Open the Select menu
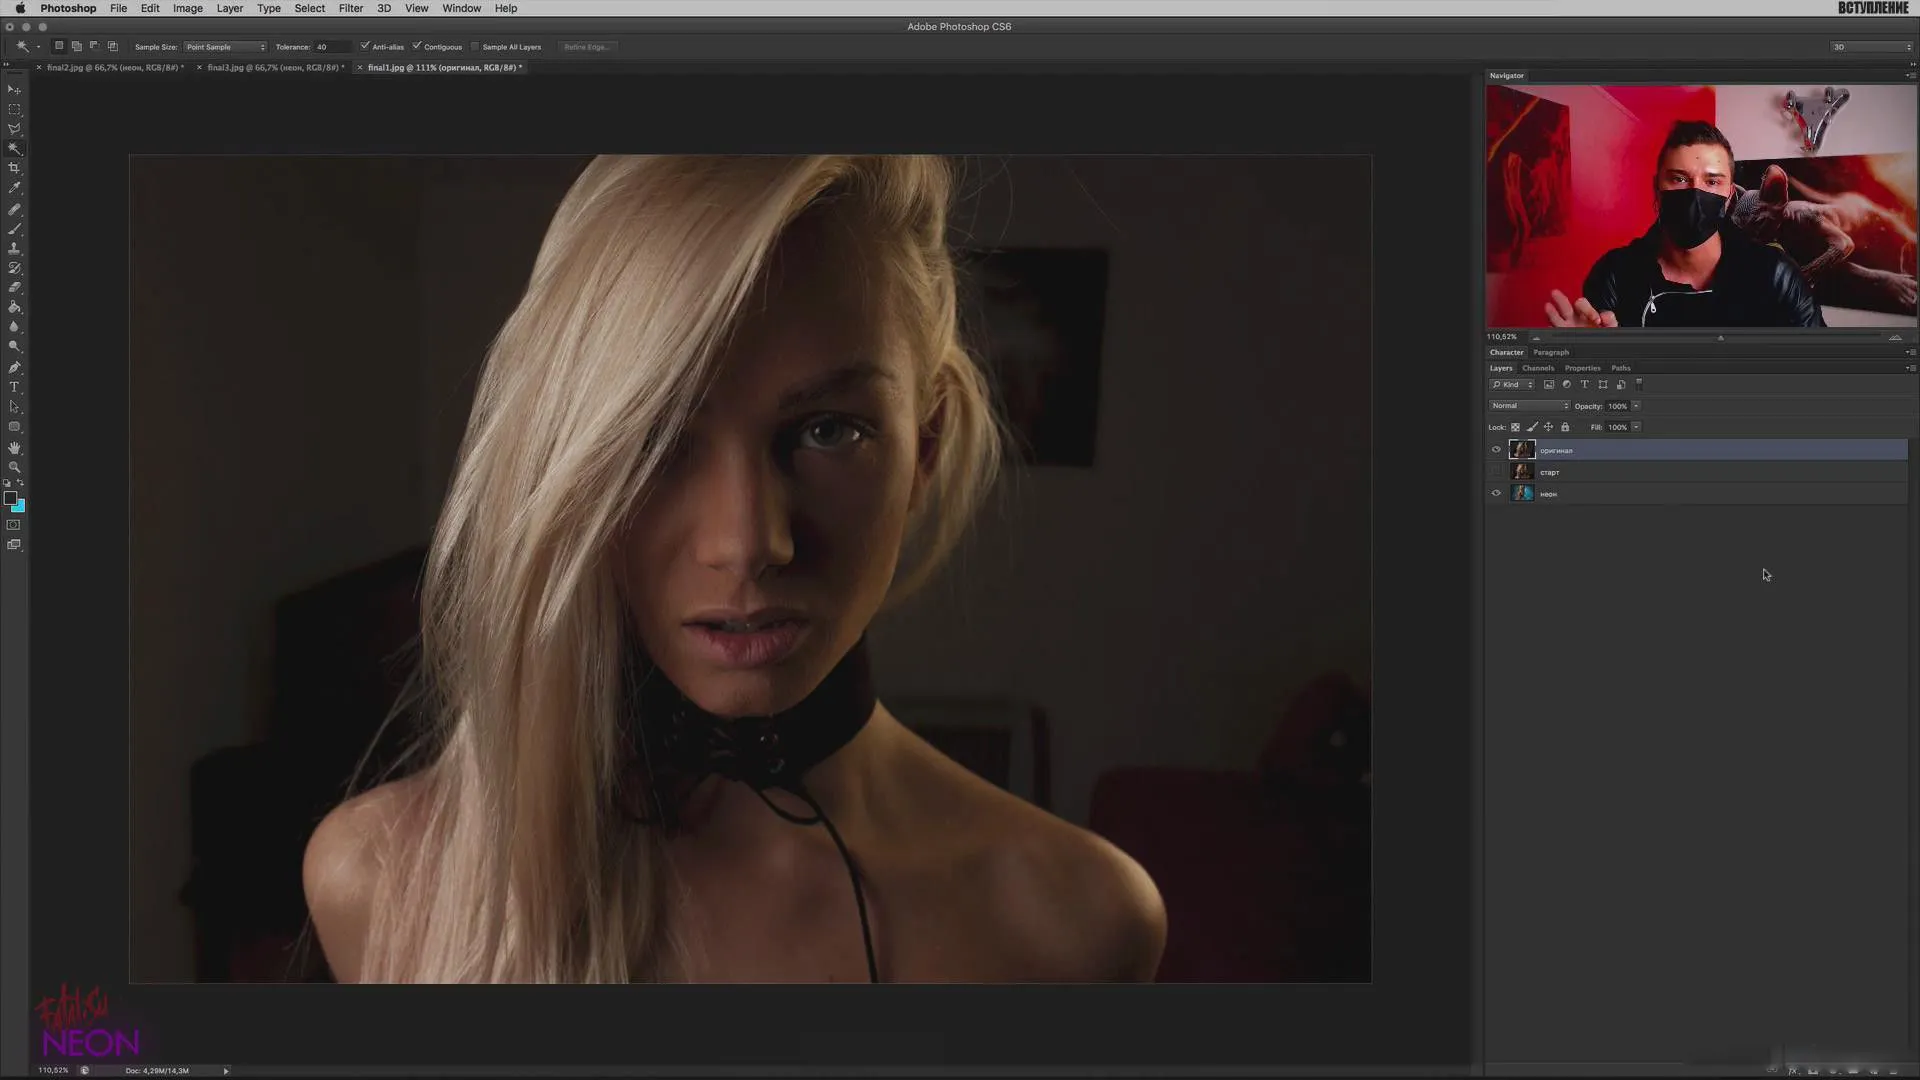Screen dimensions: 1920x1080 (x=309, y=8)
